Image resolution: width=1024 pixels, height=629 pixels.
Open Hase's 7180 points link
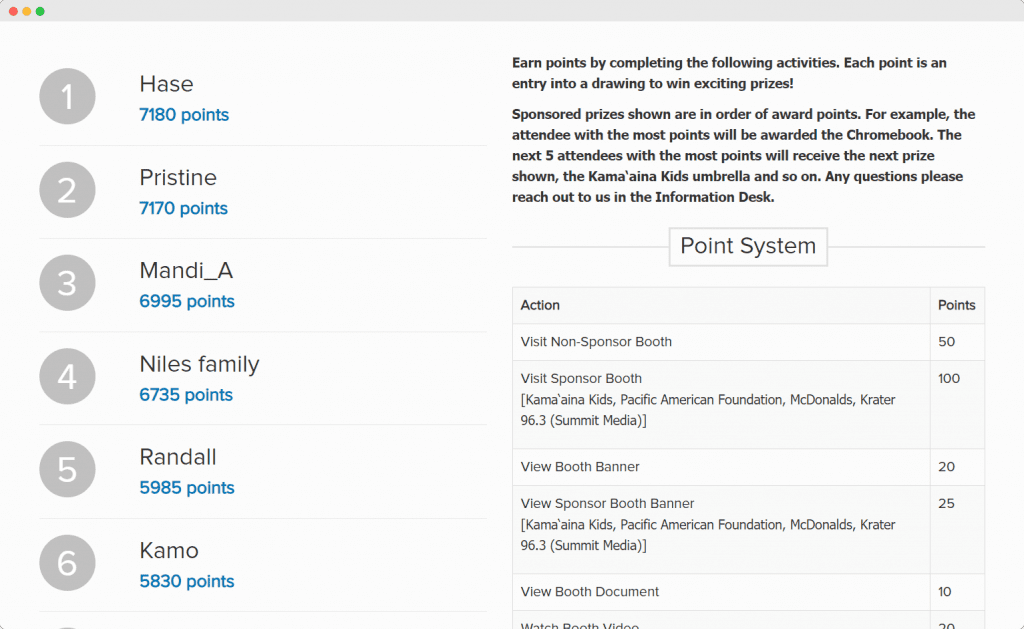click(x=184, y=115)
